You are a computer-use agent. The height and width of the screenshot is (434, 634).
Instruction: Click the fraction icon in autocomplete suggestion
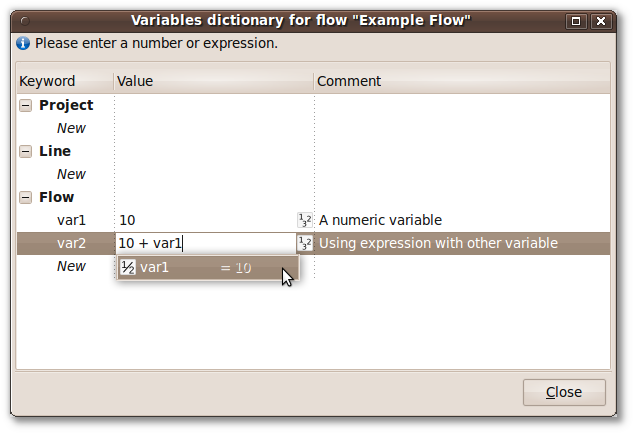pos(128,267)
